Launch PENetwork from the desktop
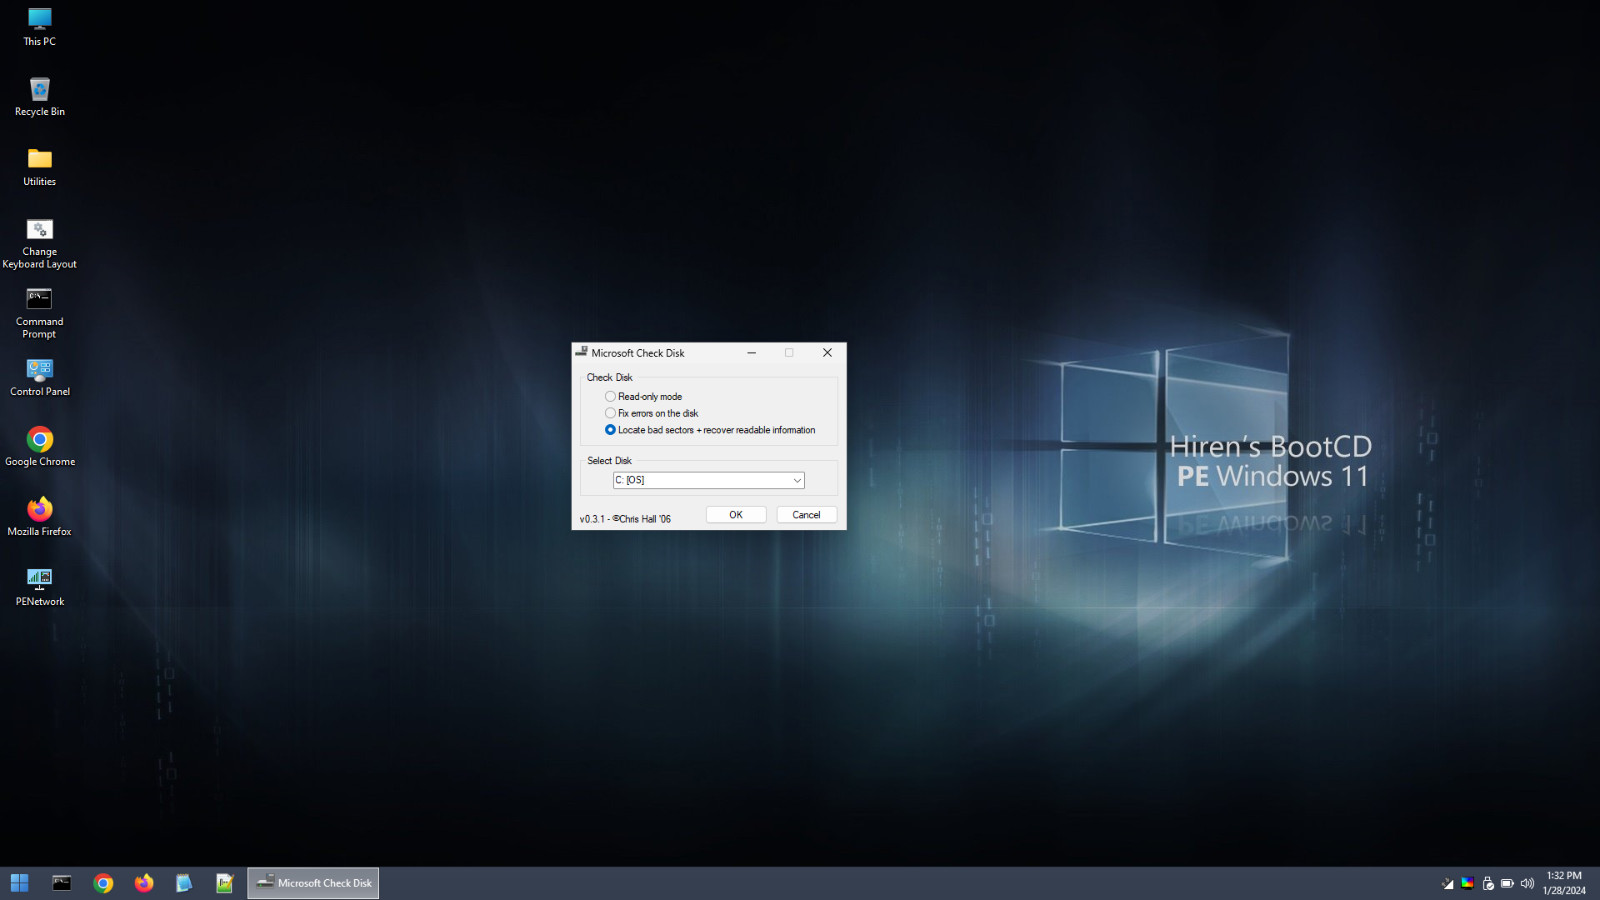1600x900 pixels. (x=39, y=583)
